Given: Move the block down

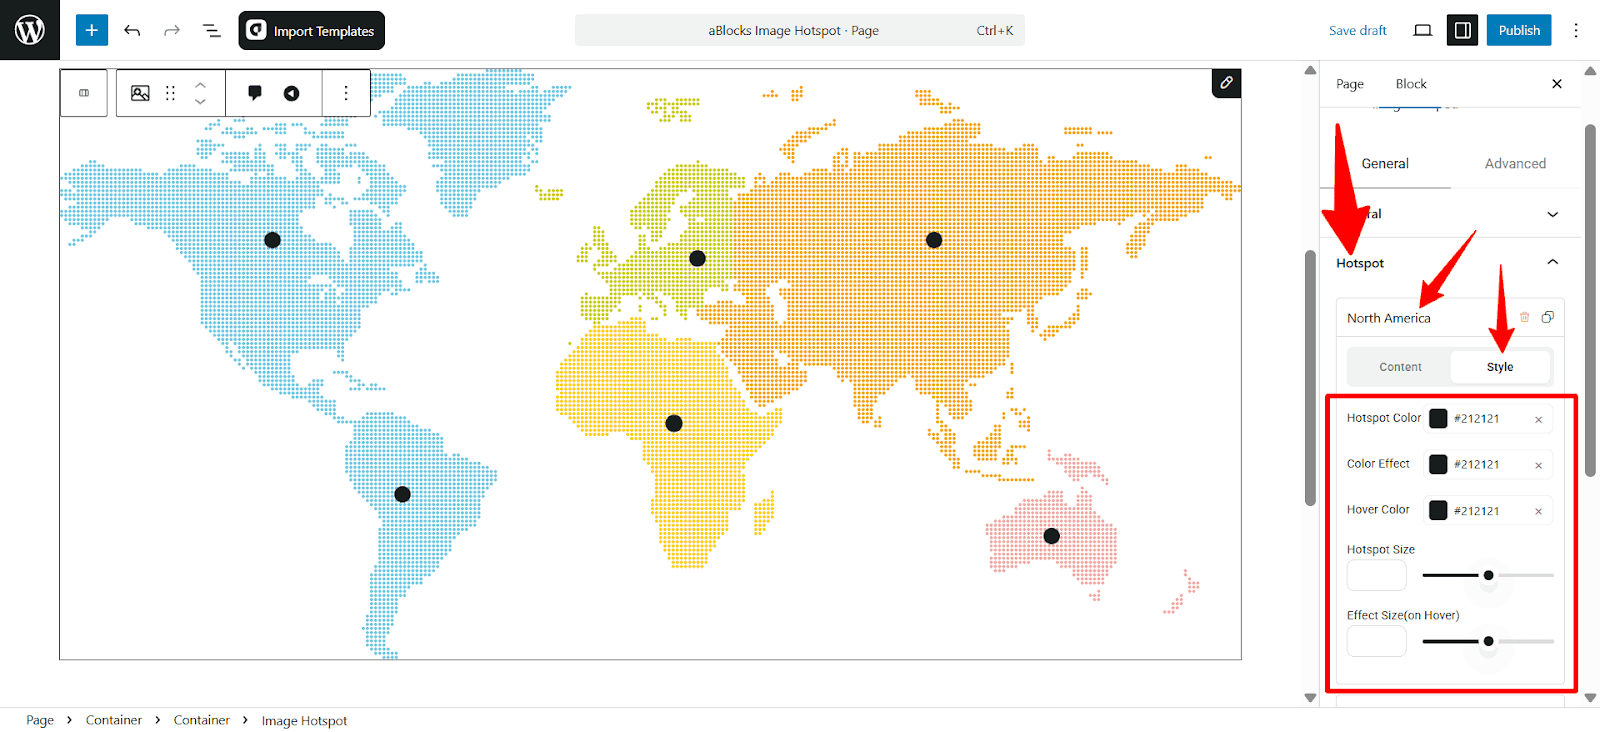Looking at the screenshot, I should (x=200, y=101).
